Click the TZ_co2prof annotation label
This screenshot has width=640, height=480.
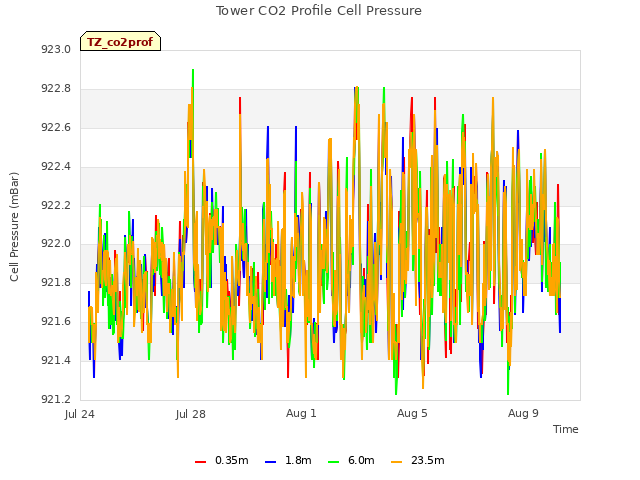[120, 42]
